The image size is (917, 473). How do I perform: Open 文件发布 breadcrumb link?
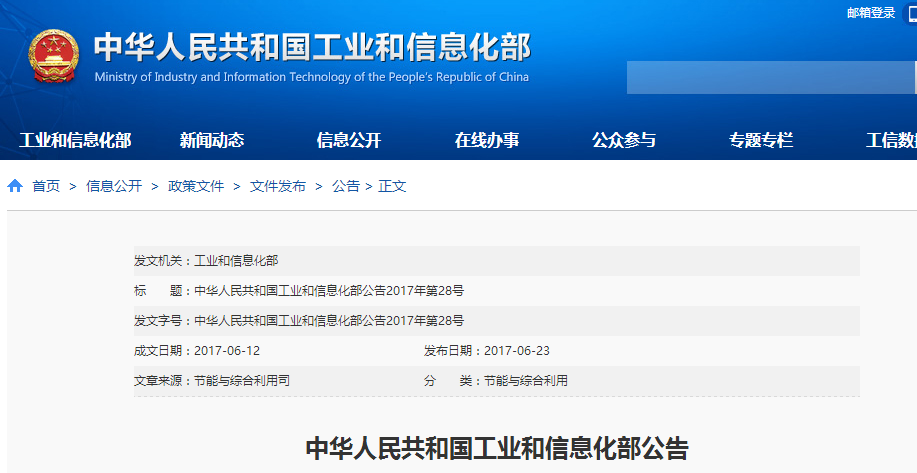coord(278,186)
